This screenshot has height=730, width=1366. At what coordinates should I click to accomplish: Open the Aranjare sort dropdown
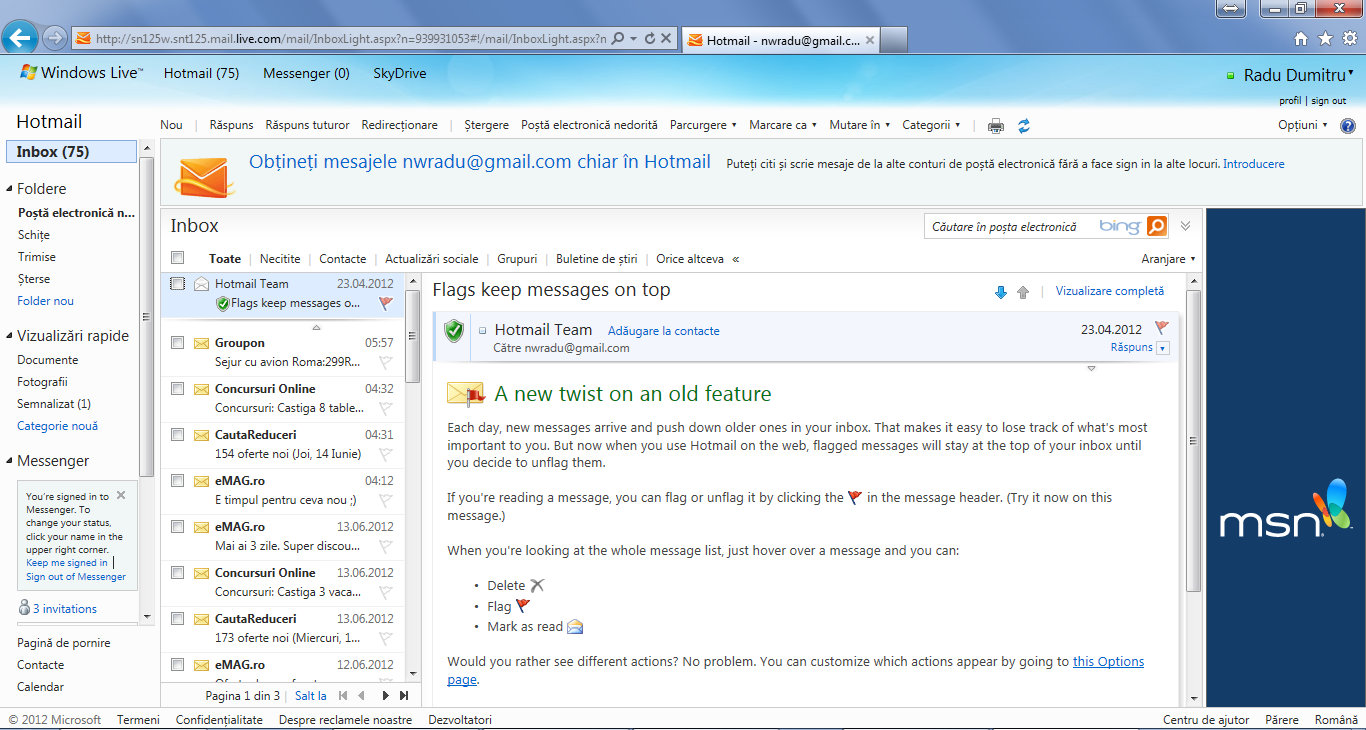tap(1168, 259)
